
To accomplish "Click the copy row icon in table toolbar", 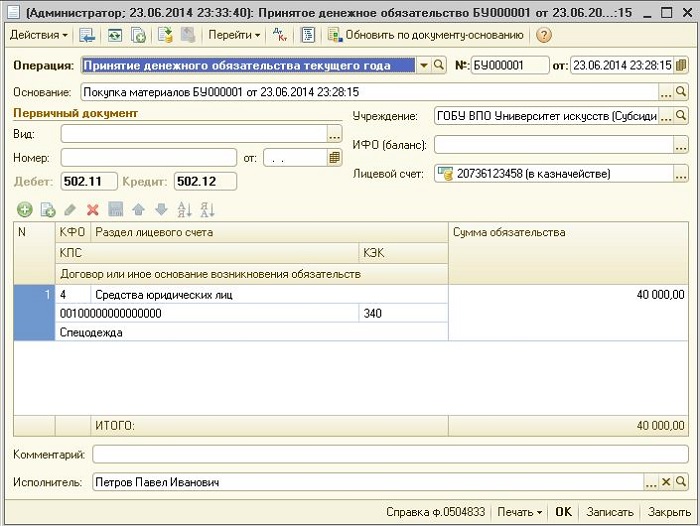I will click(47, 209).
